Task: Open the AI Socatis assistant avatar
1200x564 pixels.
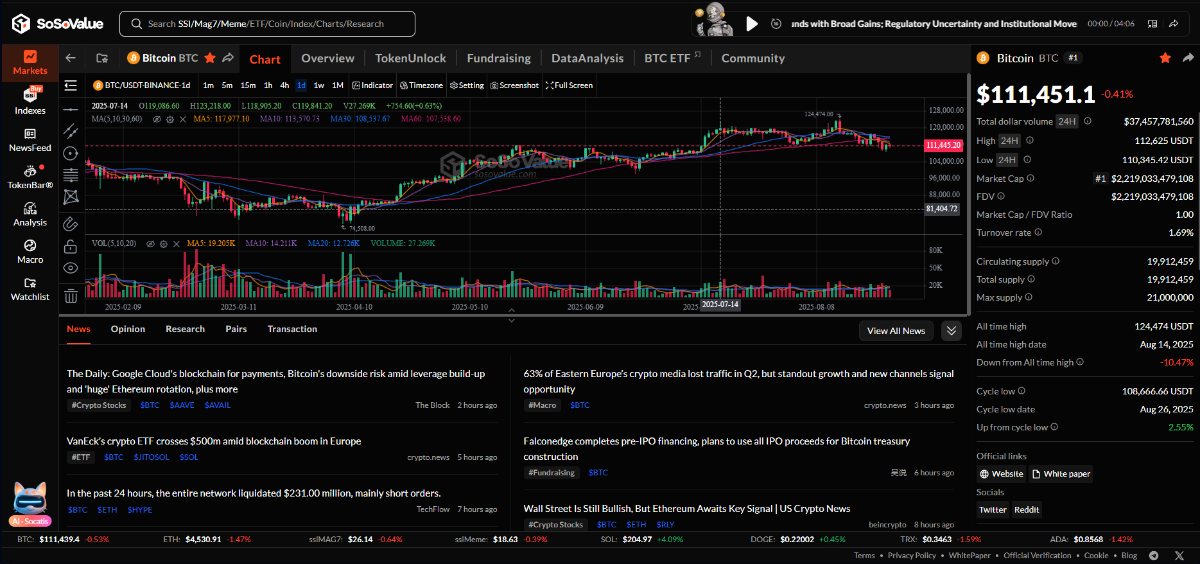Action: 30,504
